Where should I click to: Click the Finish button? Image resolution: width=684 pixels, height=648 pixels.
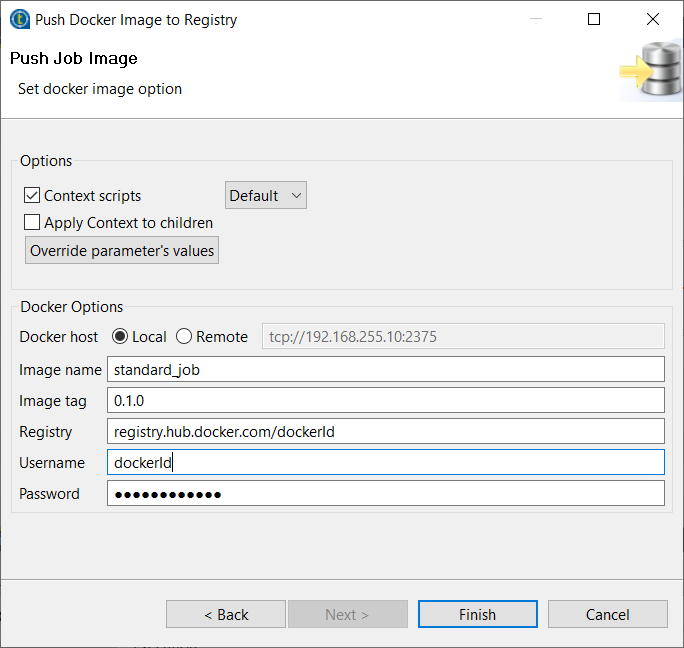pyautogui.click(x=477, y=614)
